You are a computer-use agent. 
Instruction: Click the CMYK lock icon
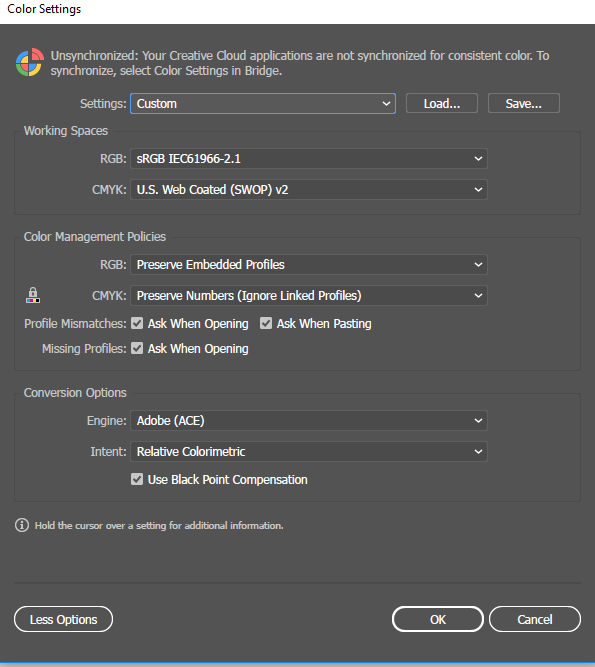pyautogui.click(x=33, y=295)
